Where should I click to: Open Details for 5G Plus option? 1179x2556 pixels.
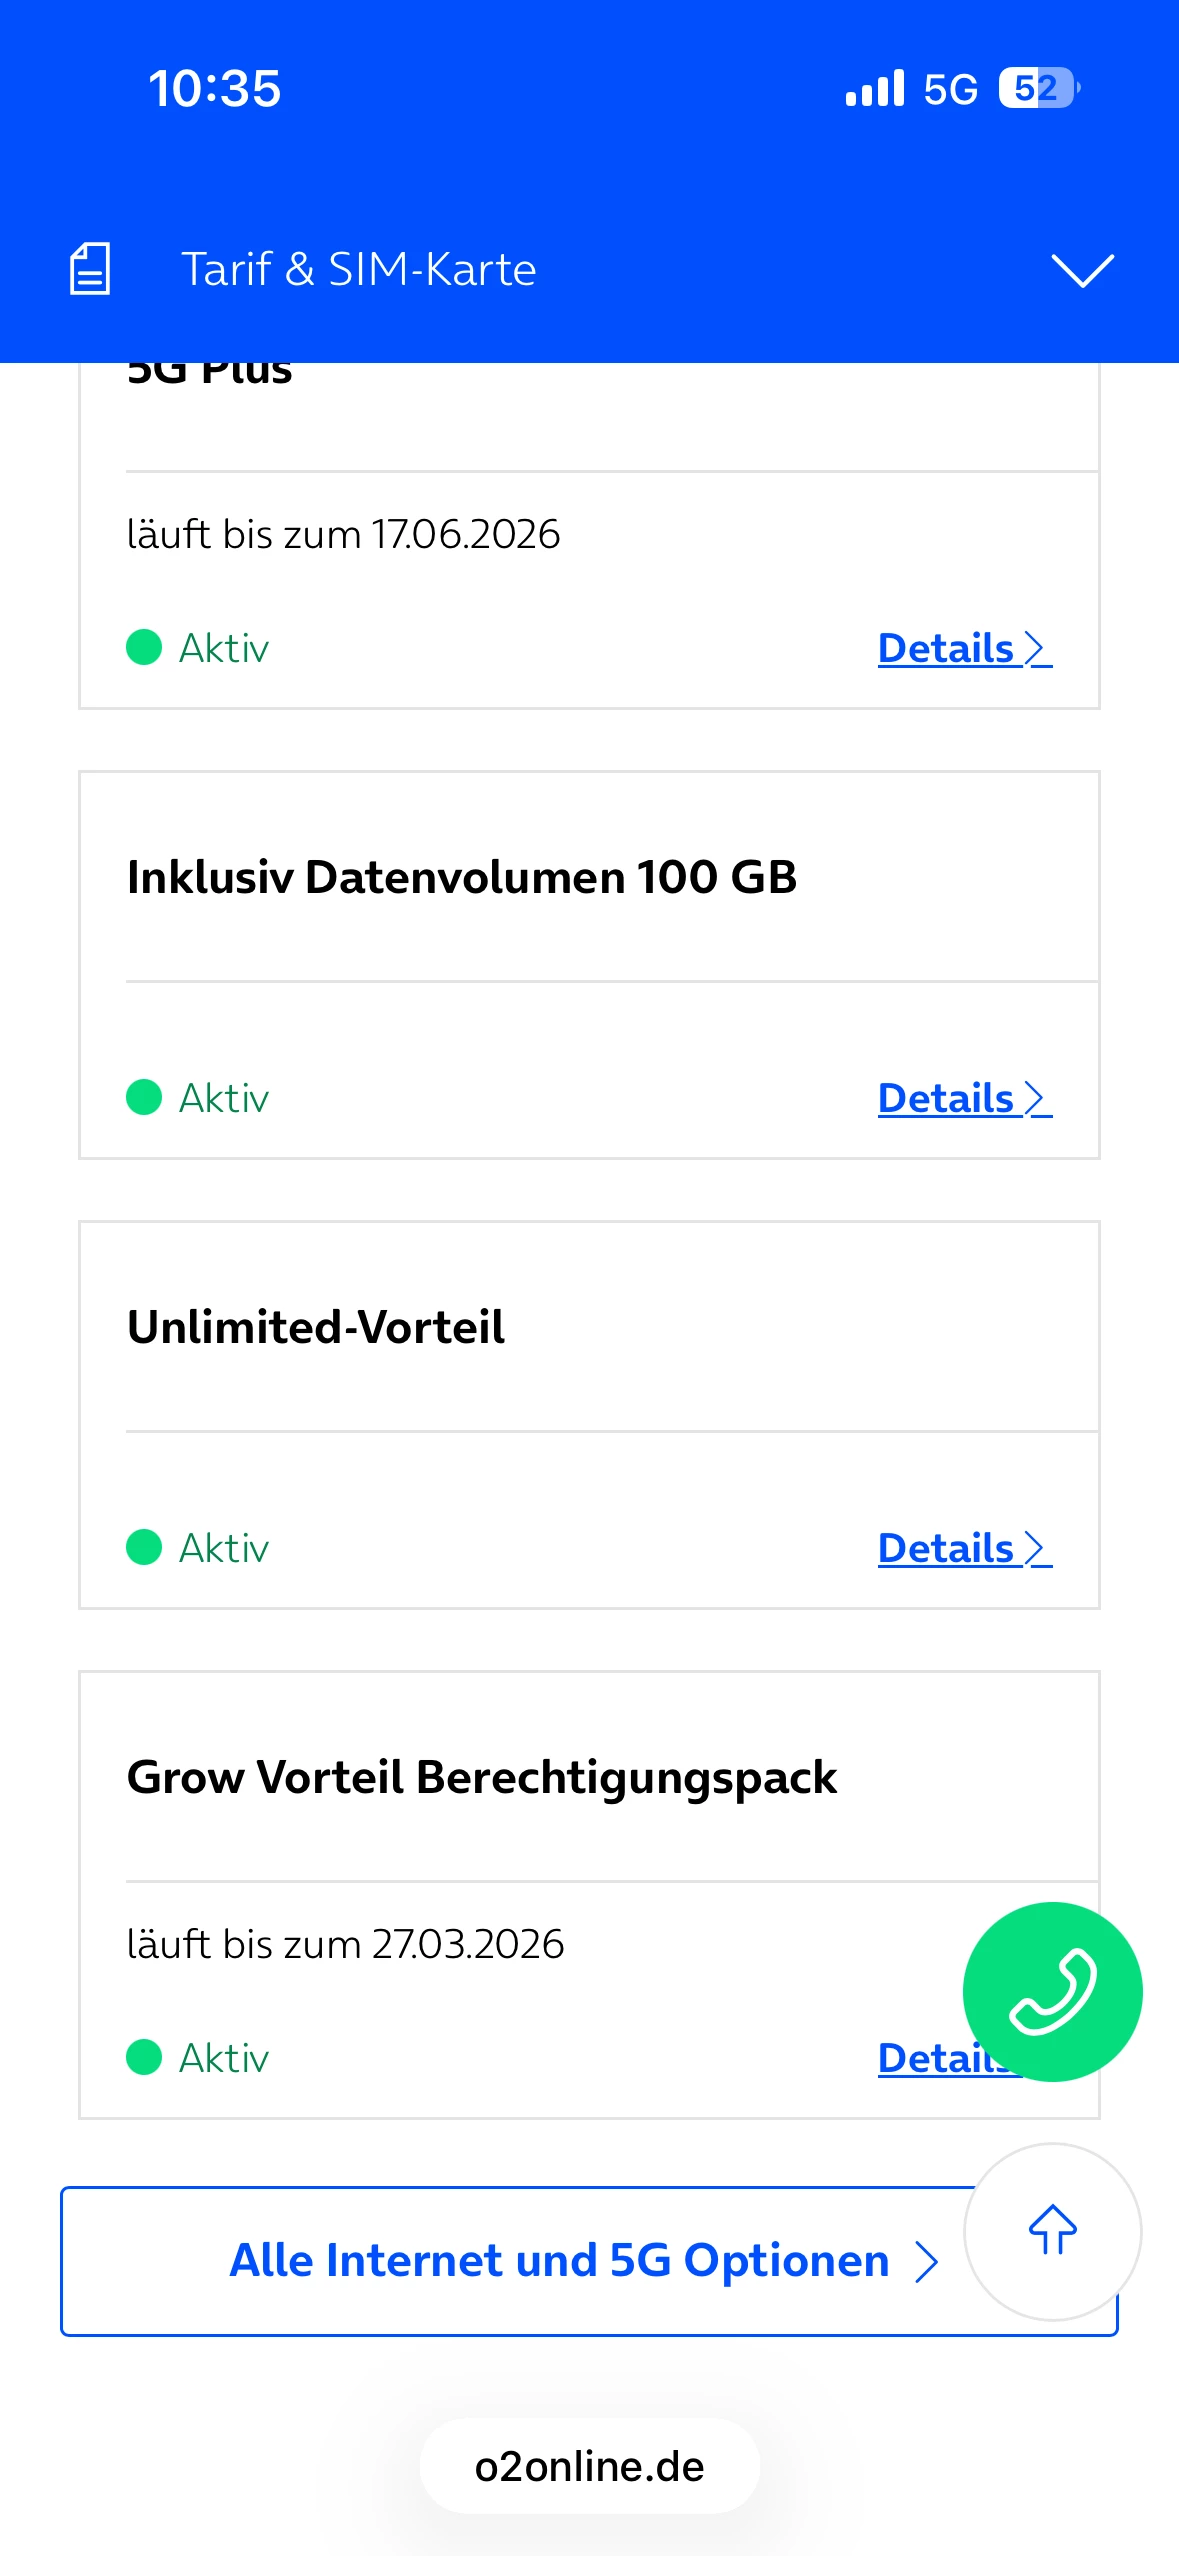coord(964,648)
